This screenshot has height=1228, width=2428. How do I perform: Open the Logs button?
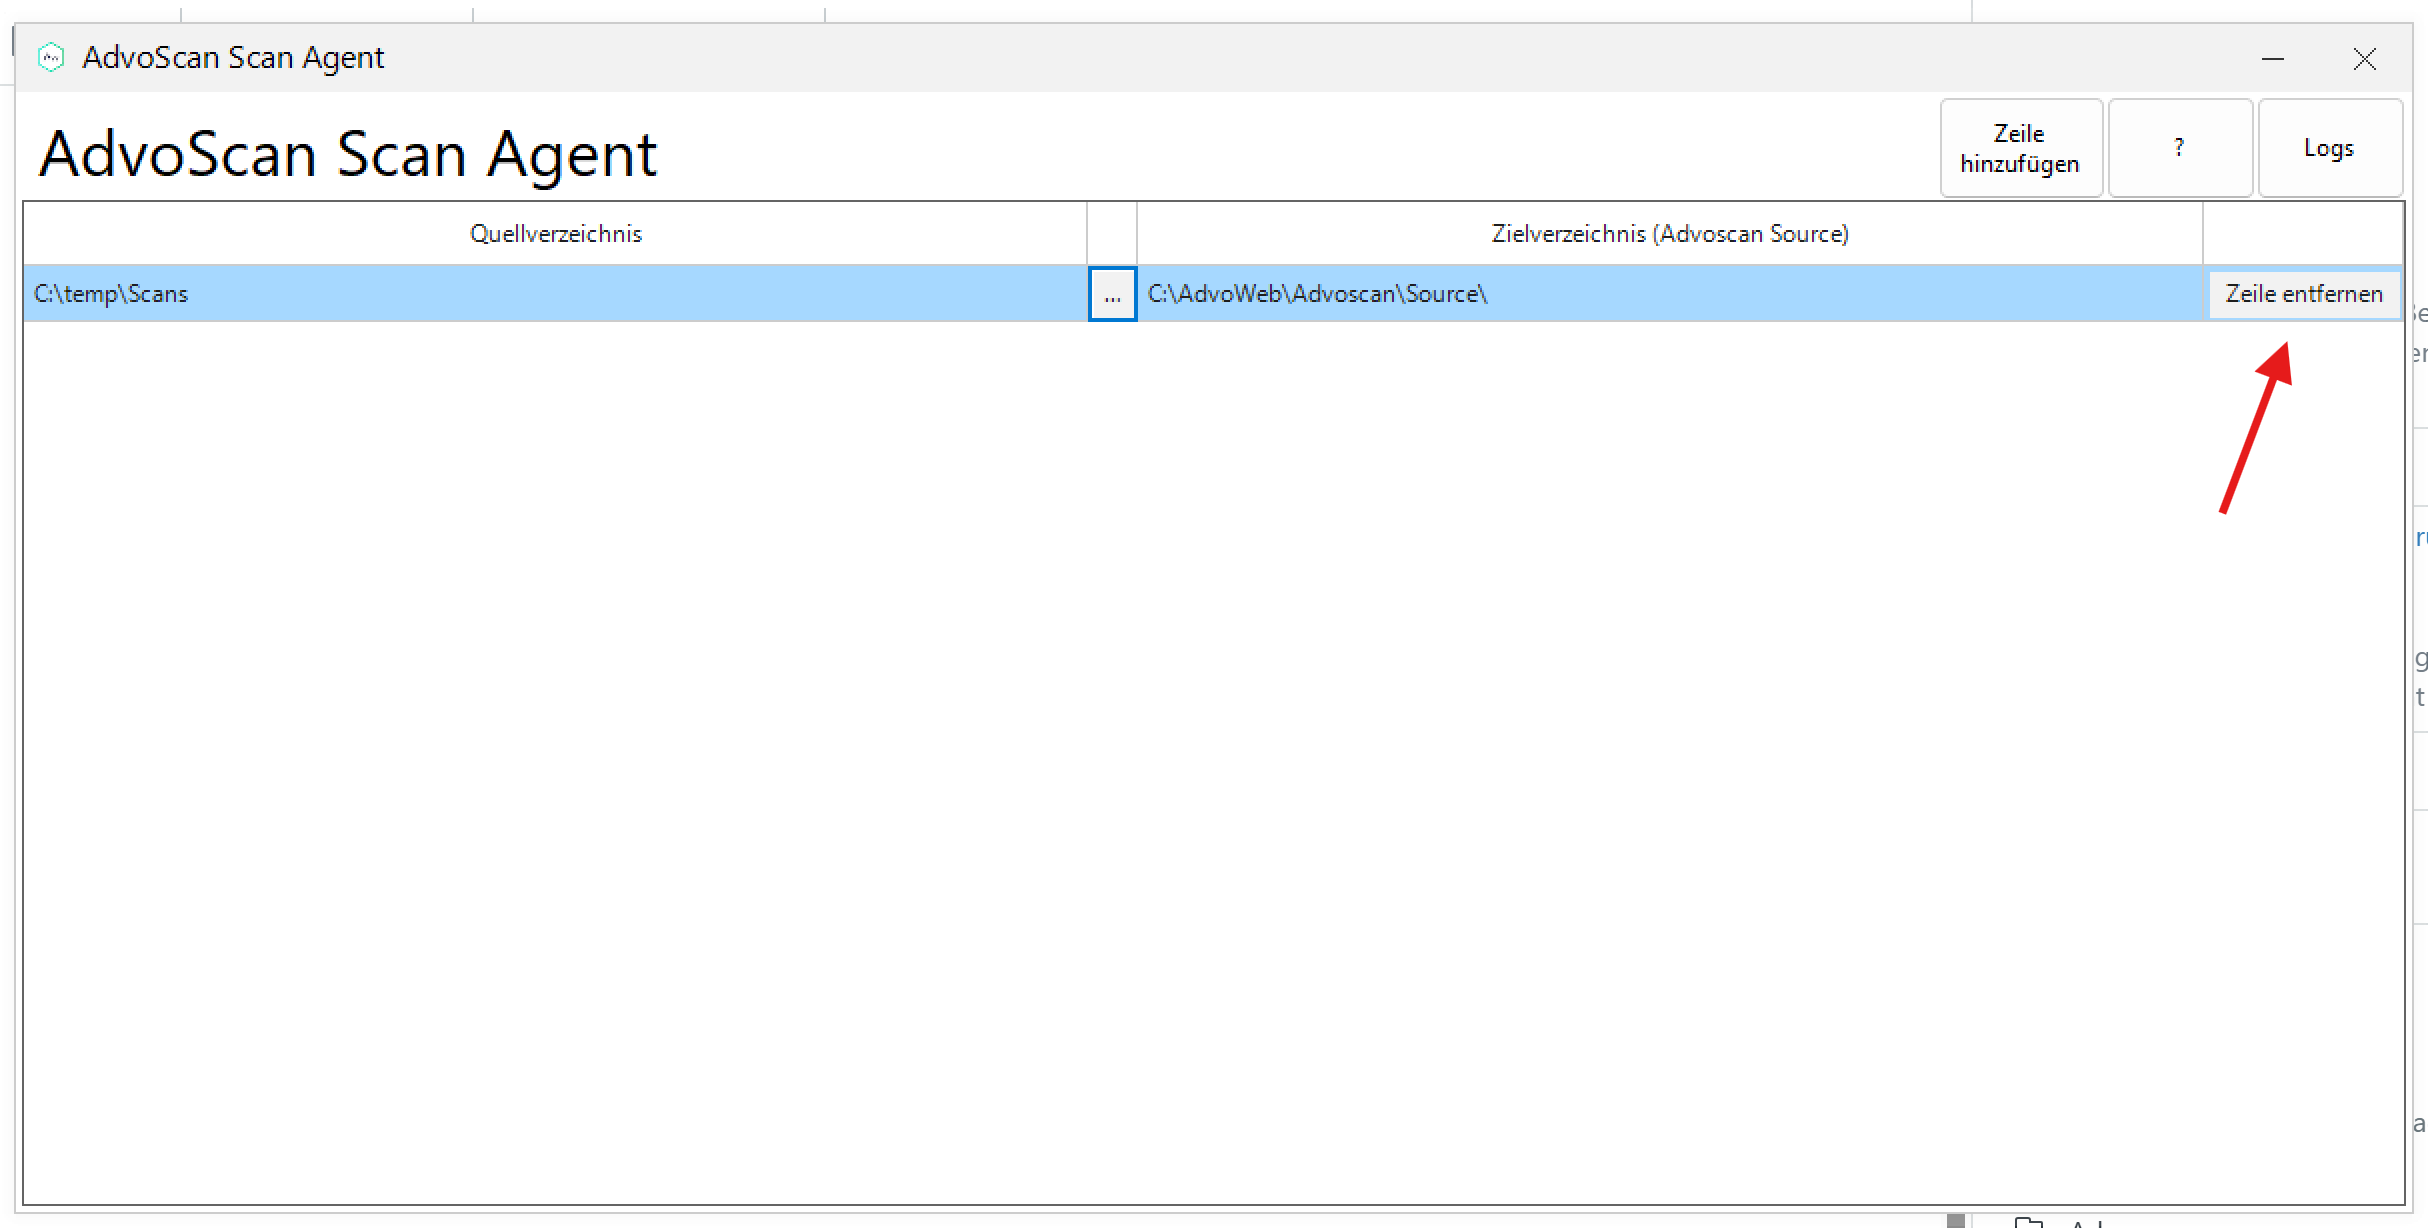pos(2330,148)
